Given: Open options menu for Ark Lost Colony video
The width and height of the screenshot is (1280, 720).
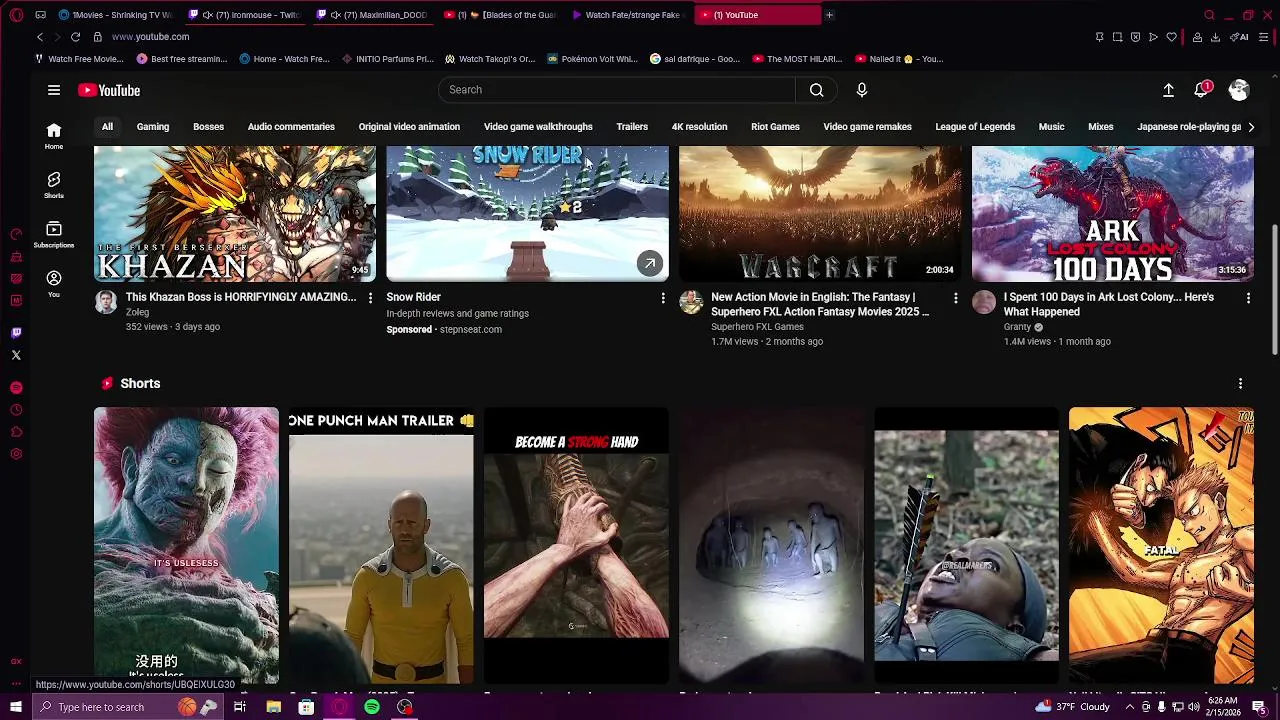Looking at the screenshot, I should [1248, 298].
